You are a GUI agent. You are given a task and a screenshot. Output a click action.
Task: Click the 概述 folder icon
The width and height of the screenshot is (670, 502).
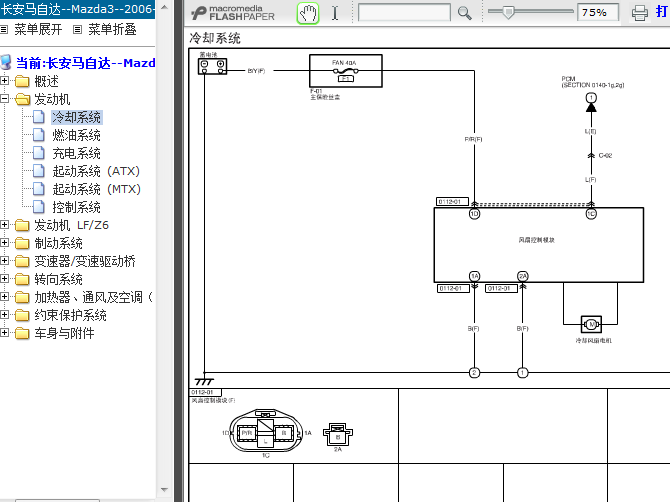coord(22,81)
